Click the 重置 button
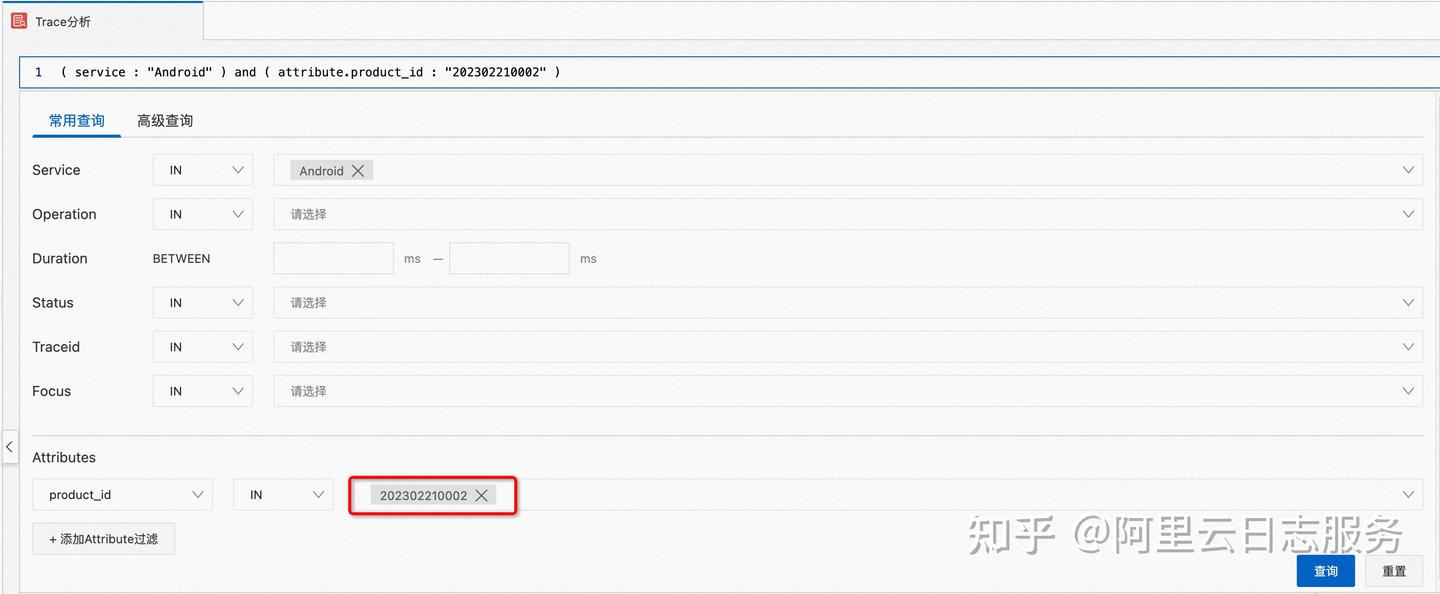Image resolution: width=1440 pixels, height=594 pixels. (1394, 571)
